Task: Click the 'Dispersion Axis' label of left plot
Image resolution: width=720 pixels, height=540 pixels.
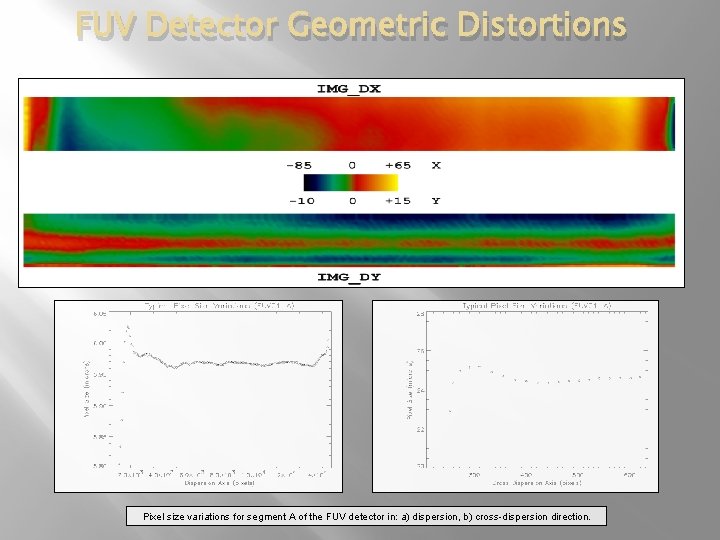Action: tap(219, 483)
